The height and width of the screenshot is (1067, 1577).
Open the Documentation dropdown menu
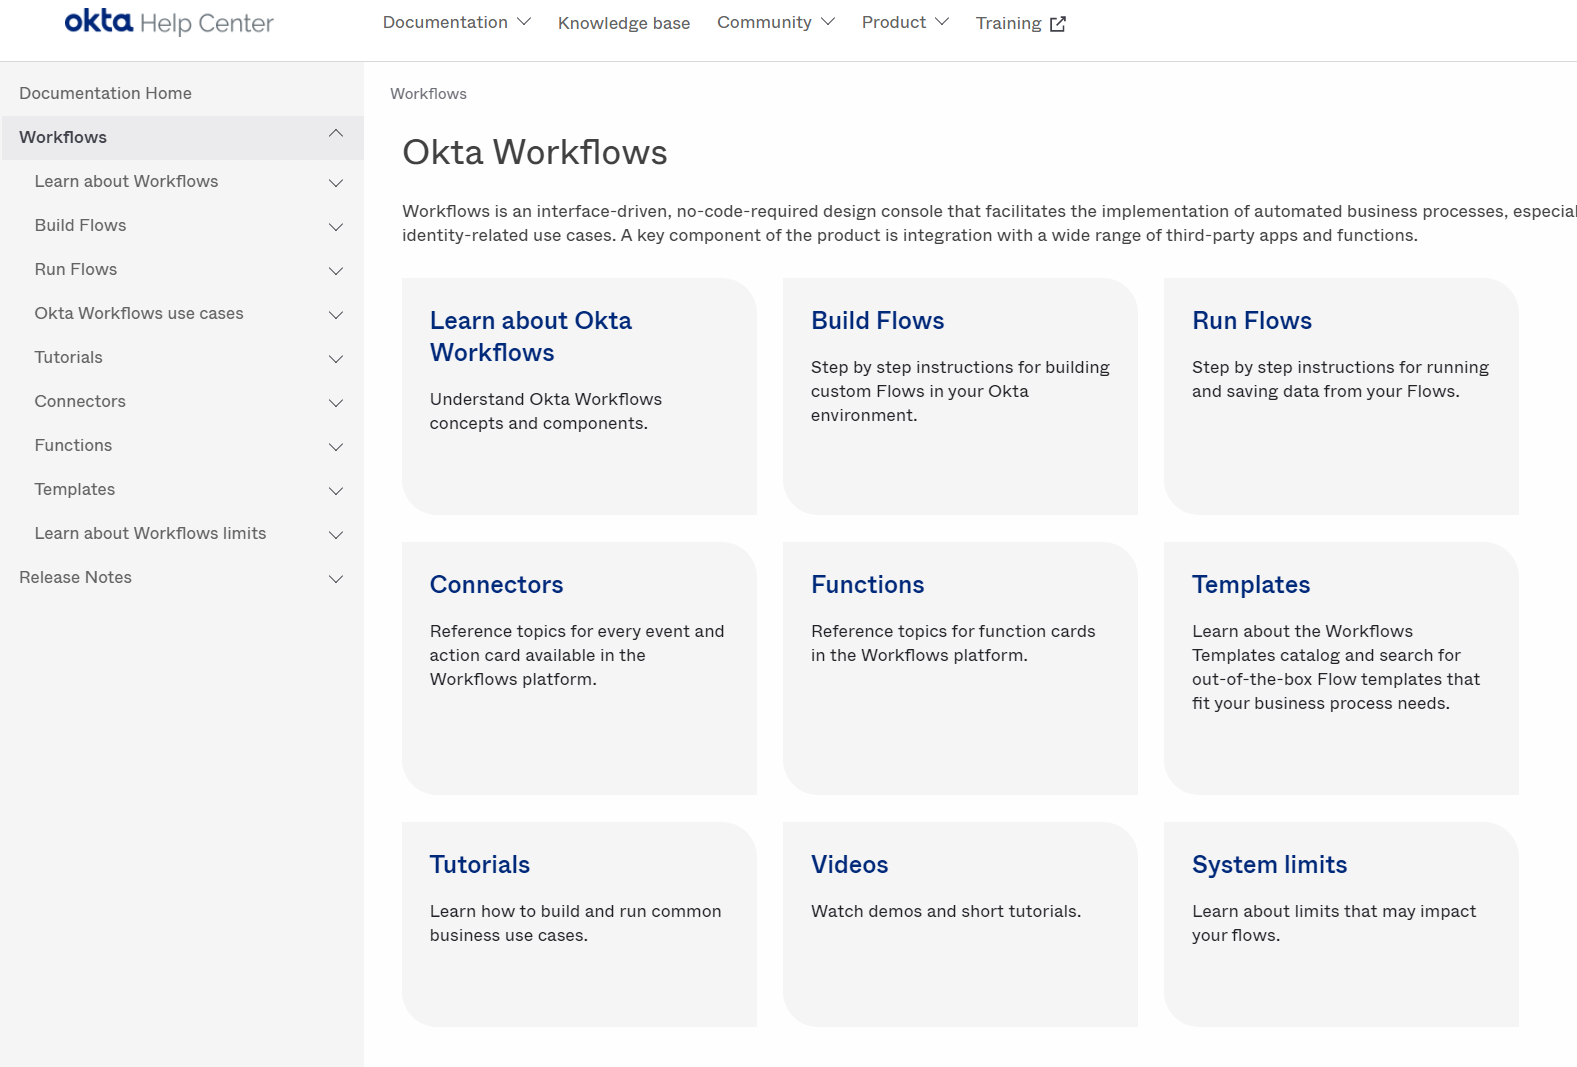click(x=456, y=22)
